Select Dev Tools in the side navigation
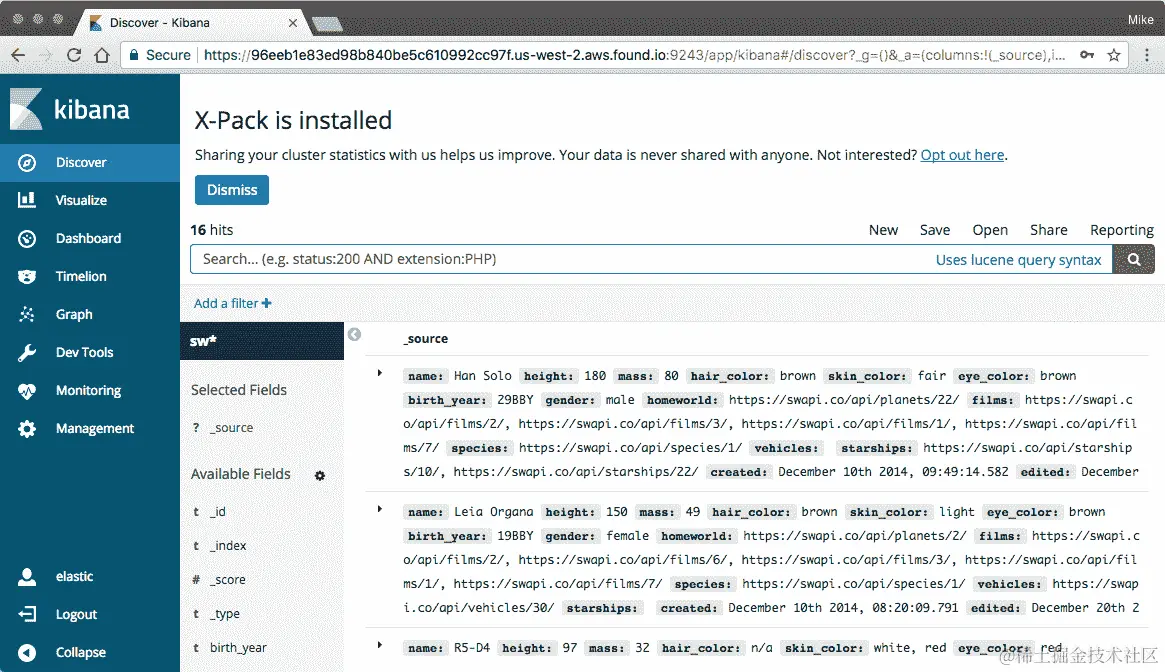Image resolution: width=1165 pixels, height=672 pixels. (x=90, y=352)
